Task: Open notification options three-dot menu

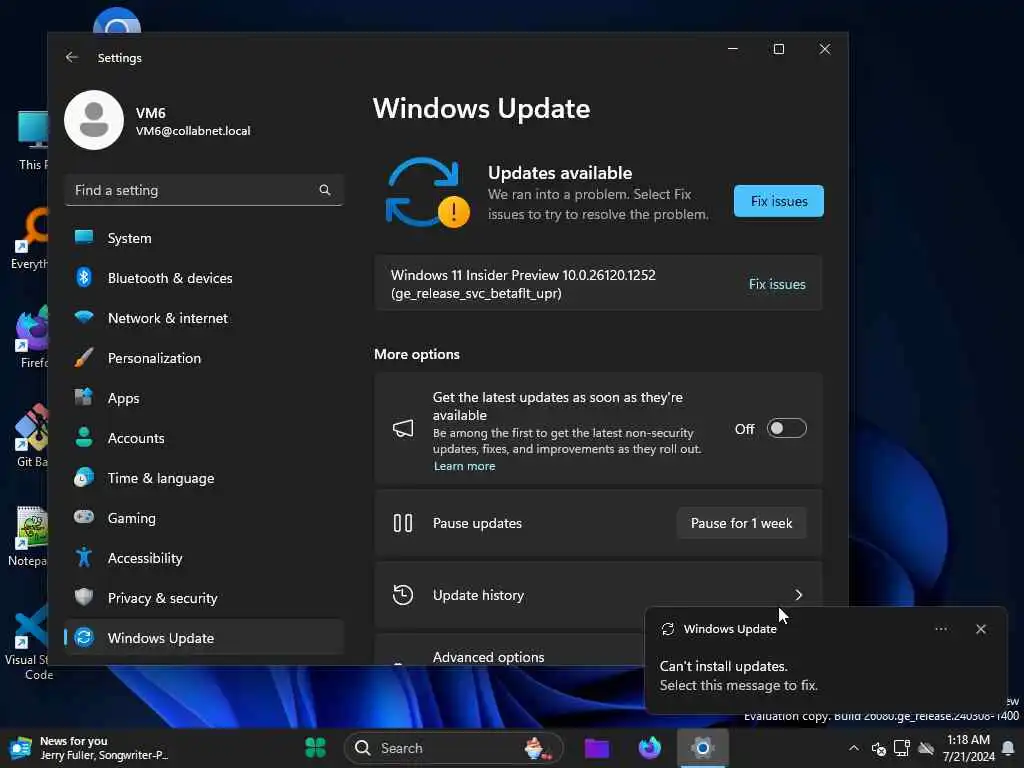Action: click(x=941, y=629)
